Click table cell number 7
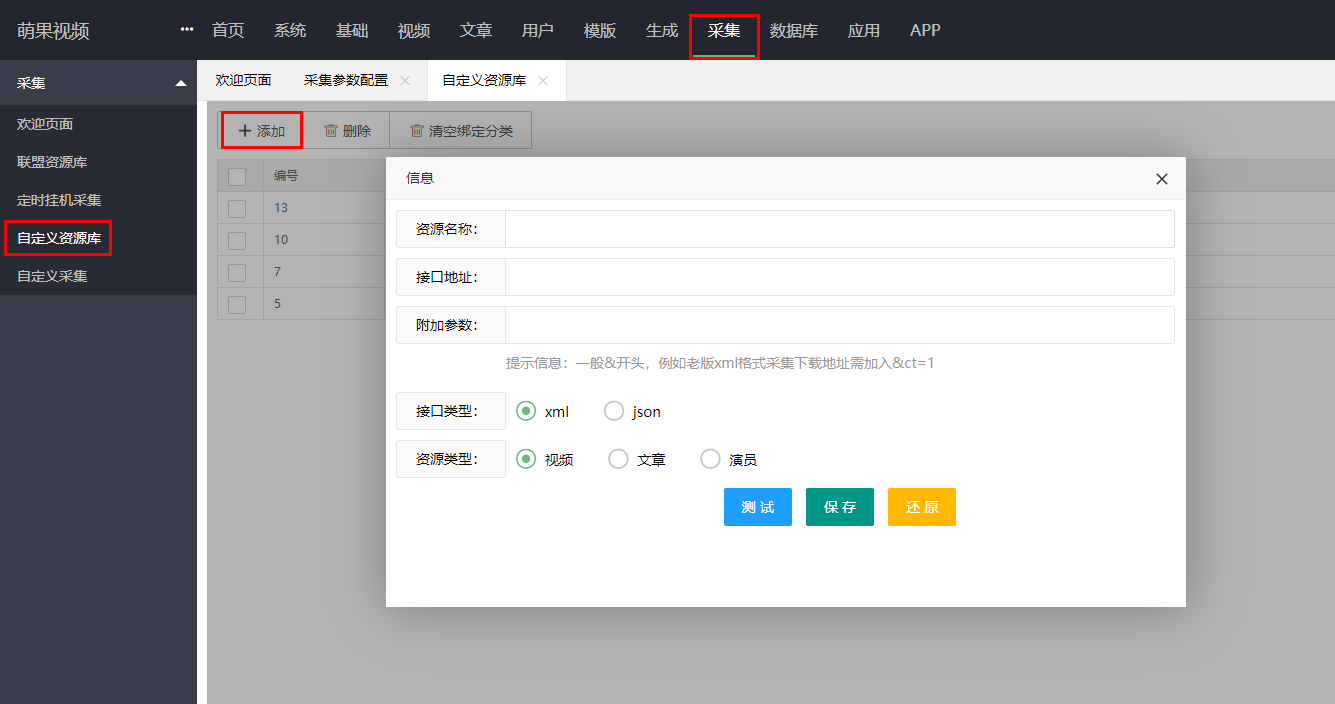The image size is (1335, 704). tap(278, 272)
